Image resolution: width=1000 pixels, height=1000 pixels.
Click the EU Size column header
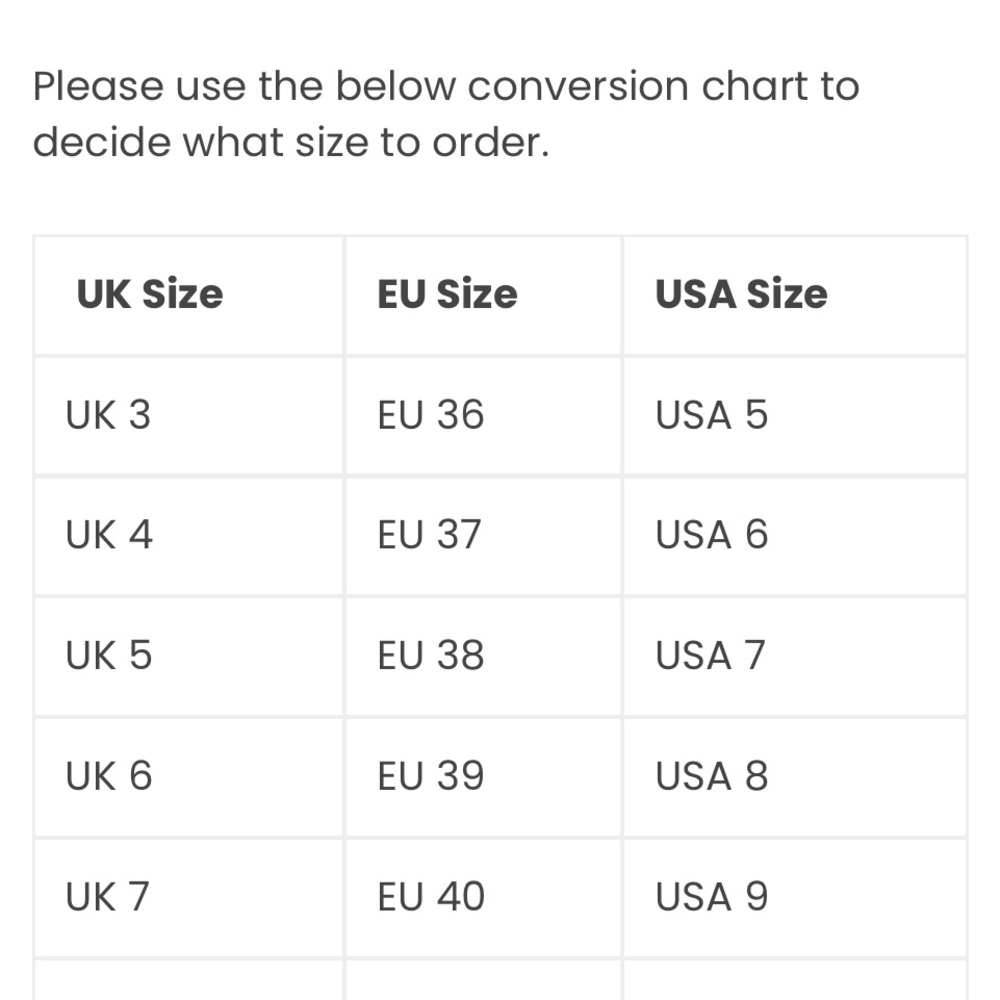pyautogui.click(x=483, y=295)
